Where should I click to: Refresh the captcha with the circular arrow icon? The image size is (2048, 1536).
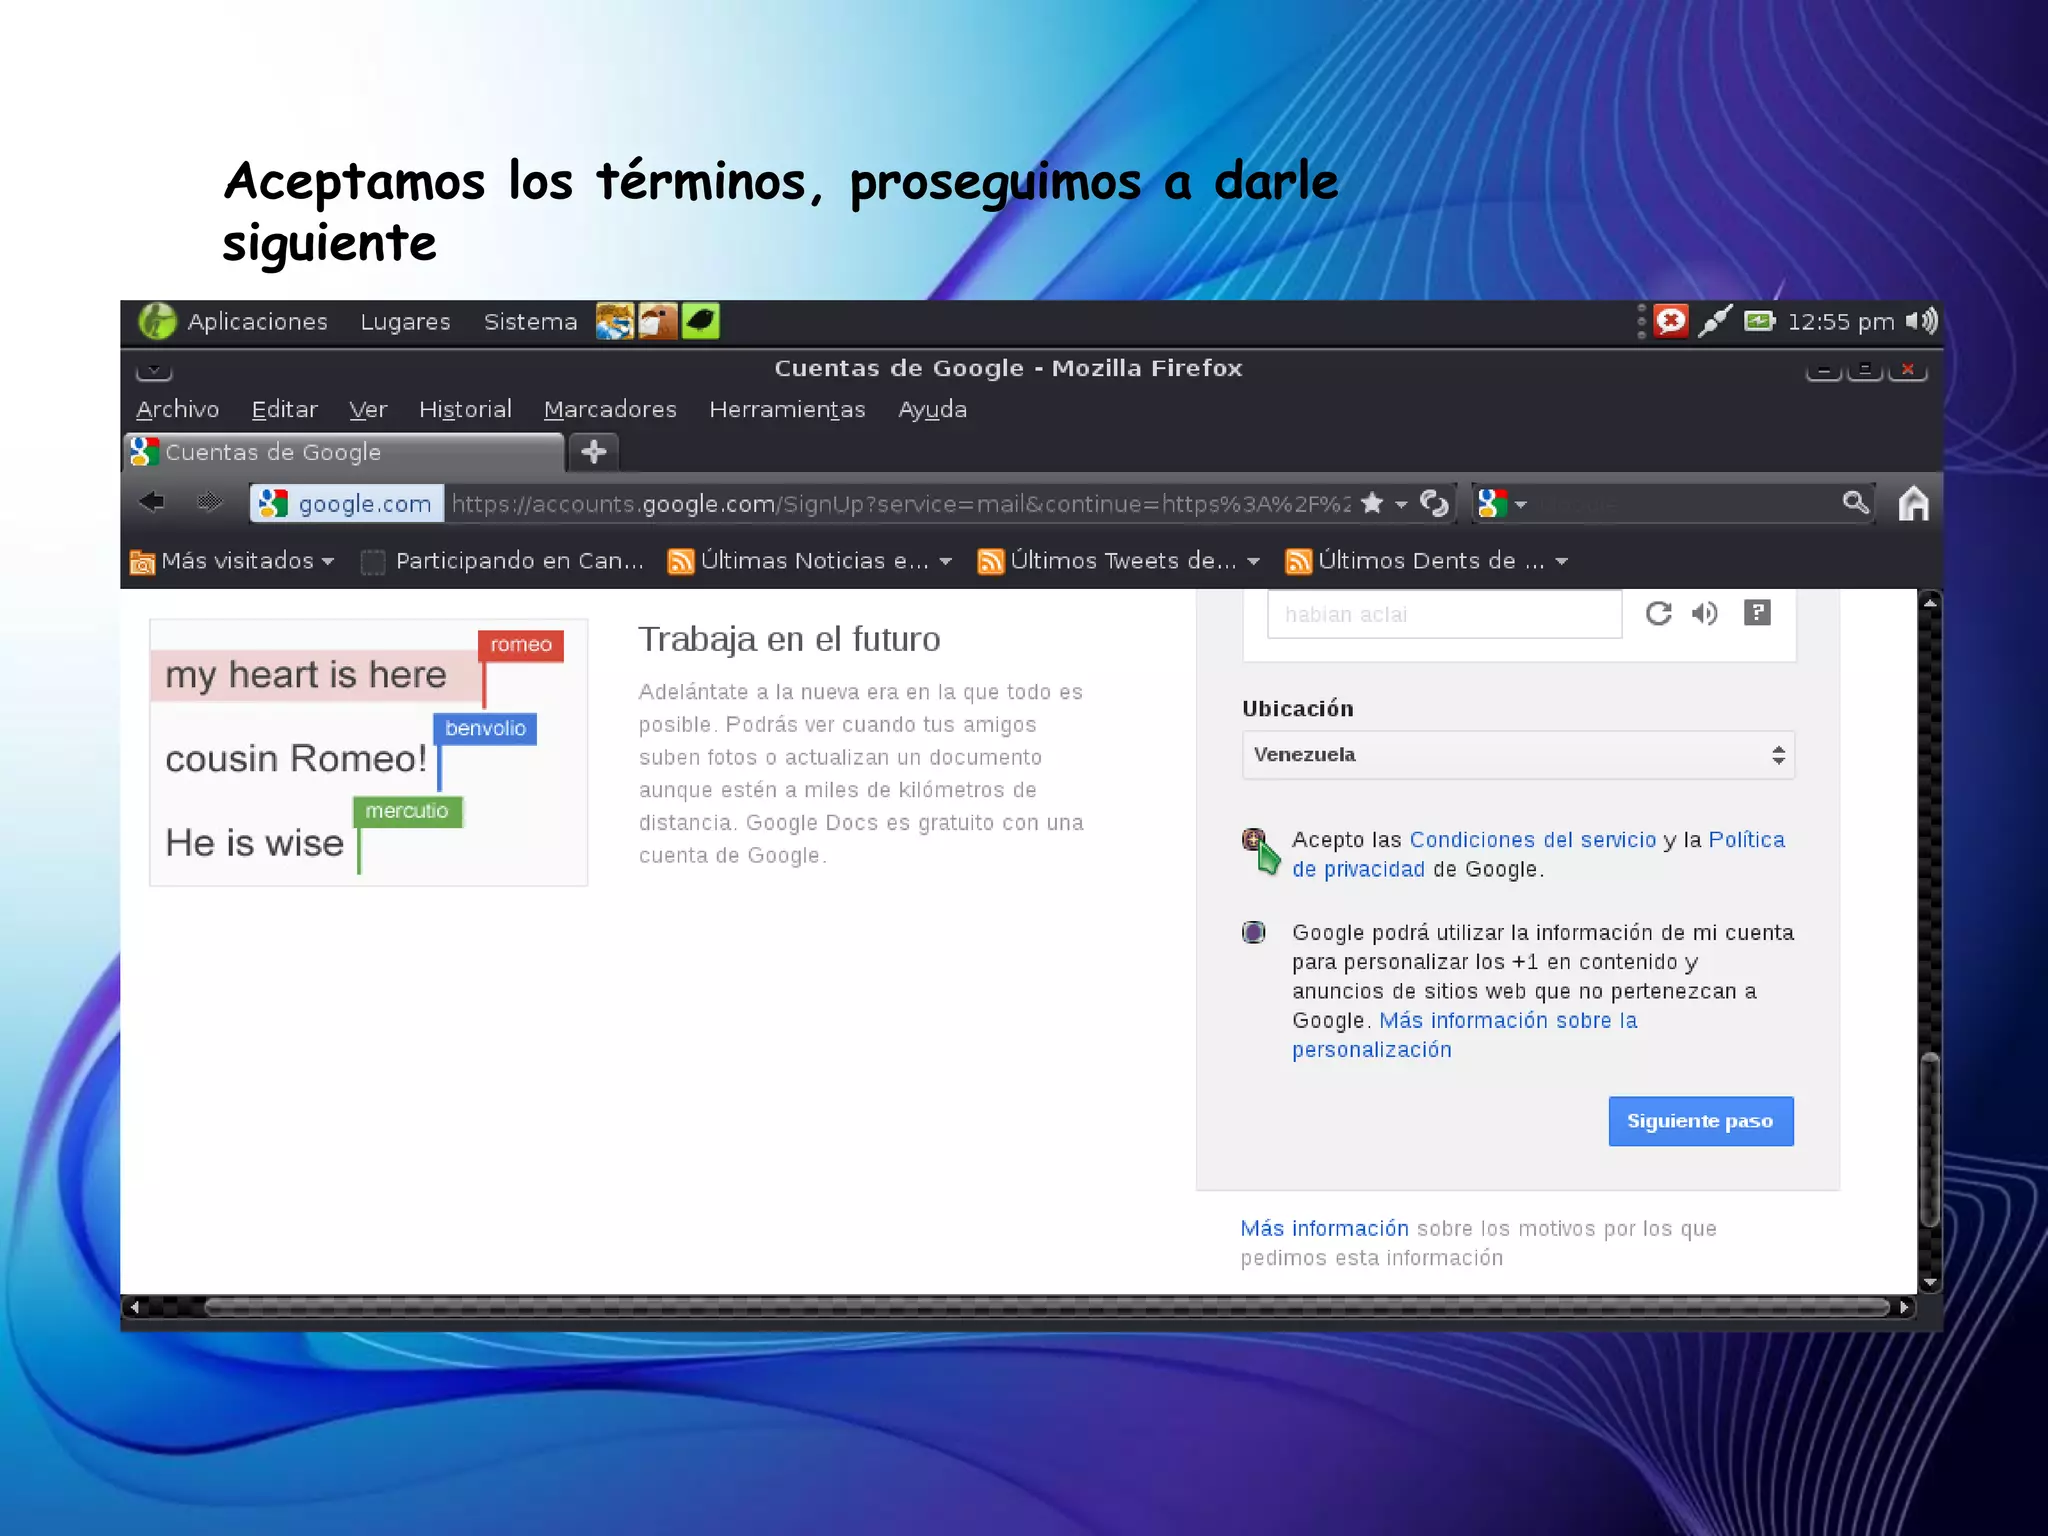coord(1658,613)
